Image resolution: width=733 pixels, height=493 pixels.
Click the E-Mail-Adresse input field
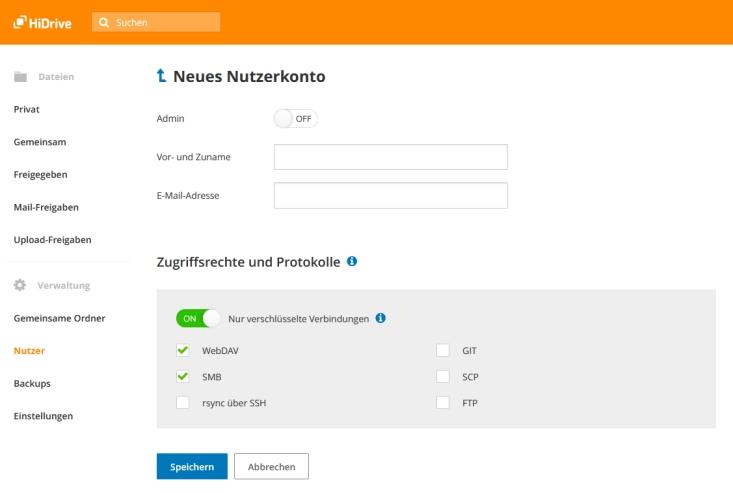click(x=391, y=195)
